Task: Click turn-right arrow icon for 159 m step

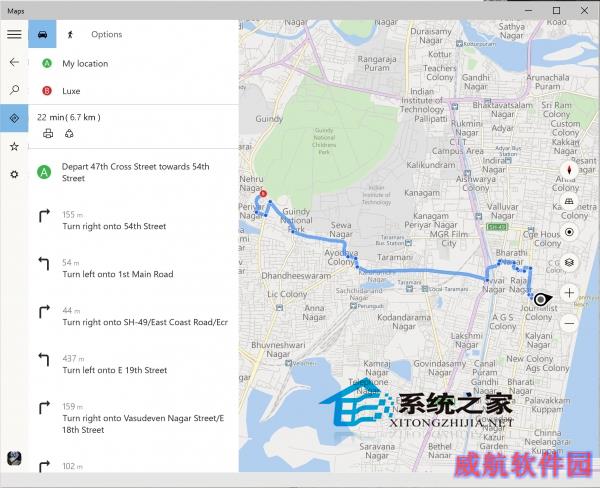Action: coord(44,408)
